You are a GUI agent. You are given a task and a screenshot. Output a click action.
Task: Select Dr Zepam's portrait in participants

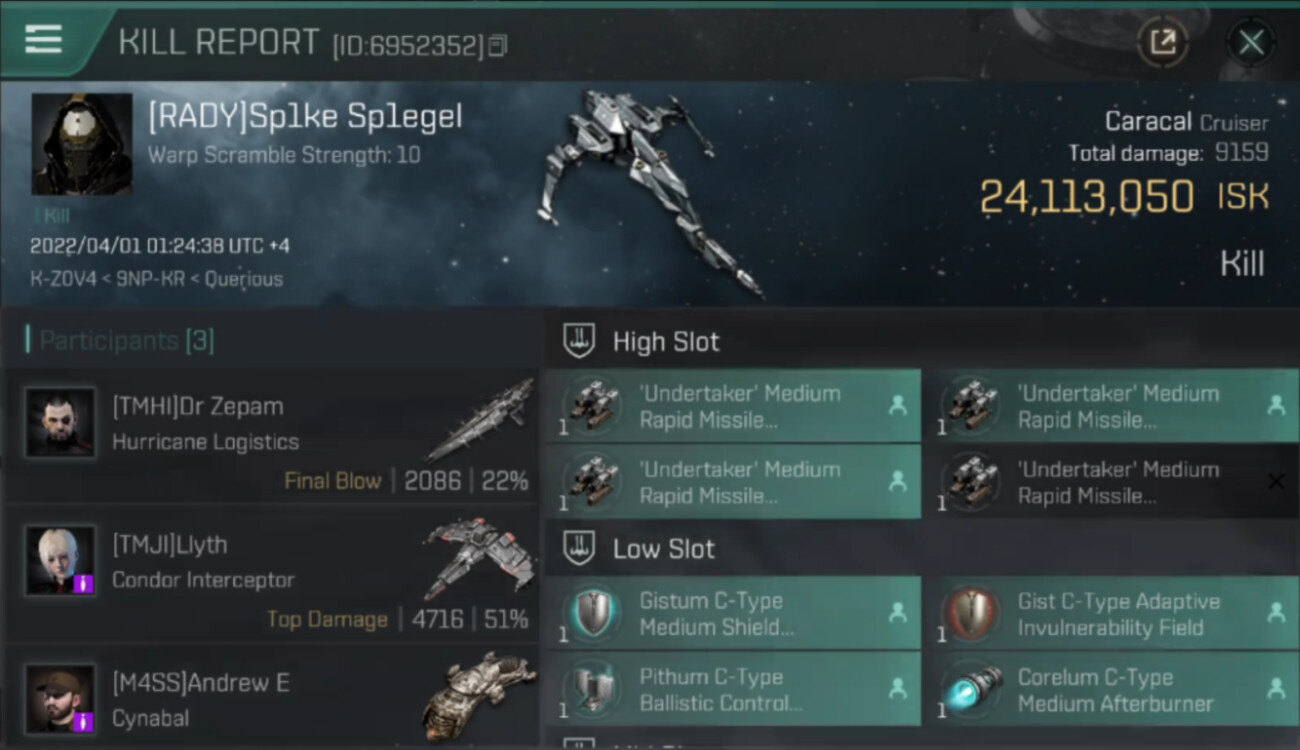[60, 422]
